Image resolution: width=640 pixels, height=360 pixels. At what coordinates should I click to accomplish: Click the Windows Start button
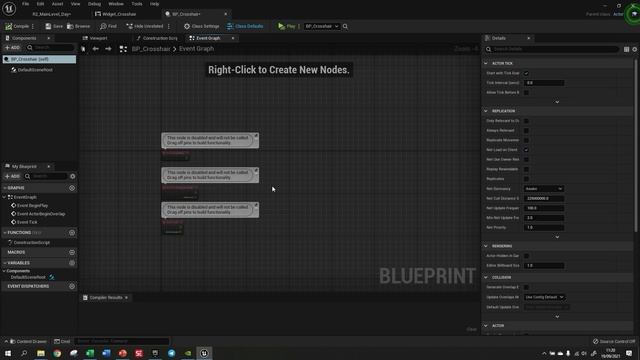[8, 353]
